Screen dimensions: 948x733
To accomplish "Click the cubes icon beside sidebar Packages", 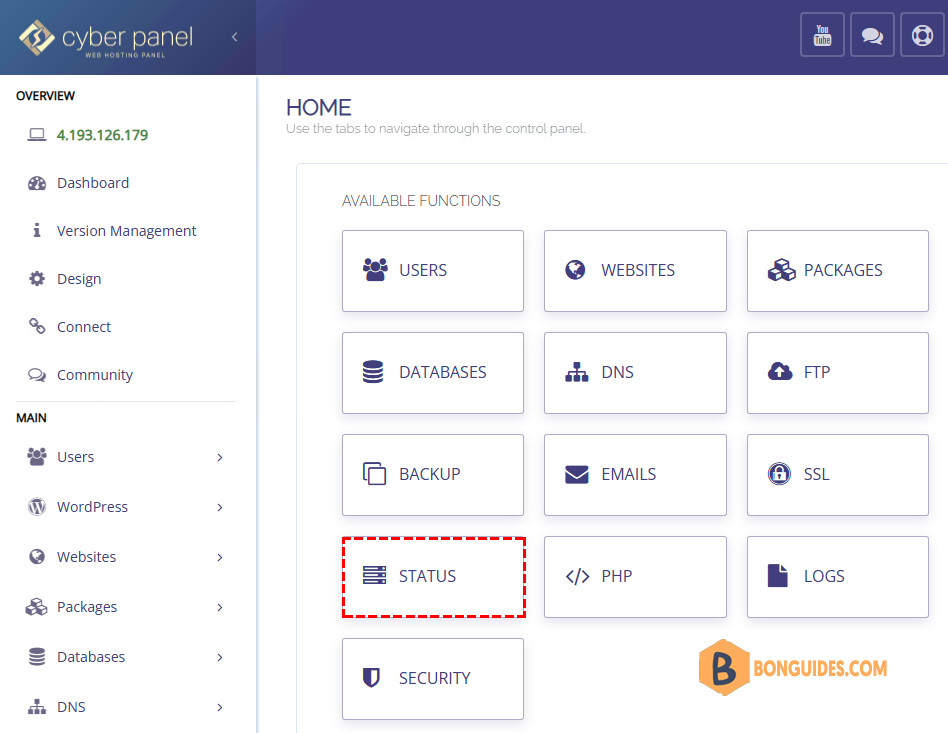I will [x=37, y=607].
